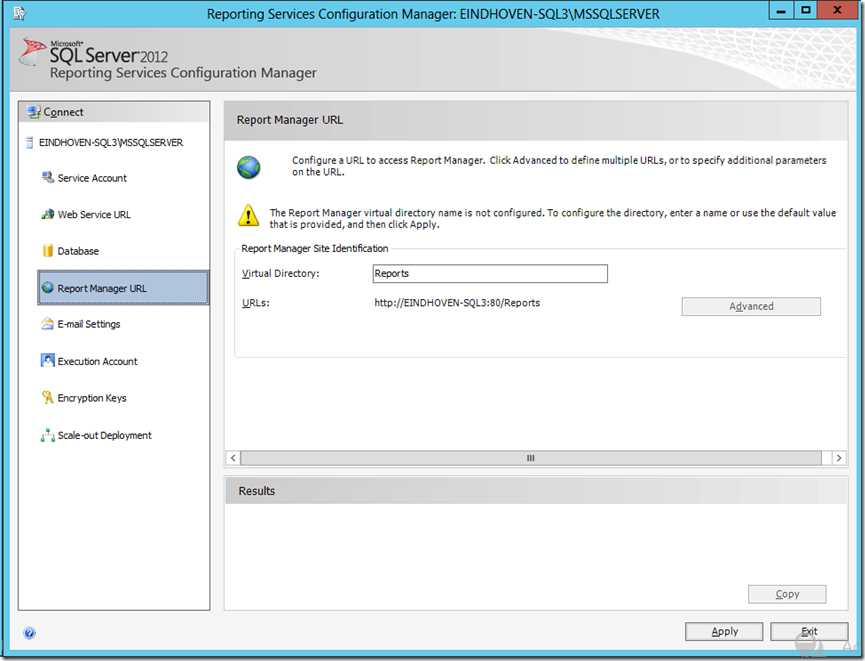The image size is (865, 661).
Task: Click the Web Service URL icon
Action: tap(47, 214)
